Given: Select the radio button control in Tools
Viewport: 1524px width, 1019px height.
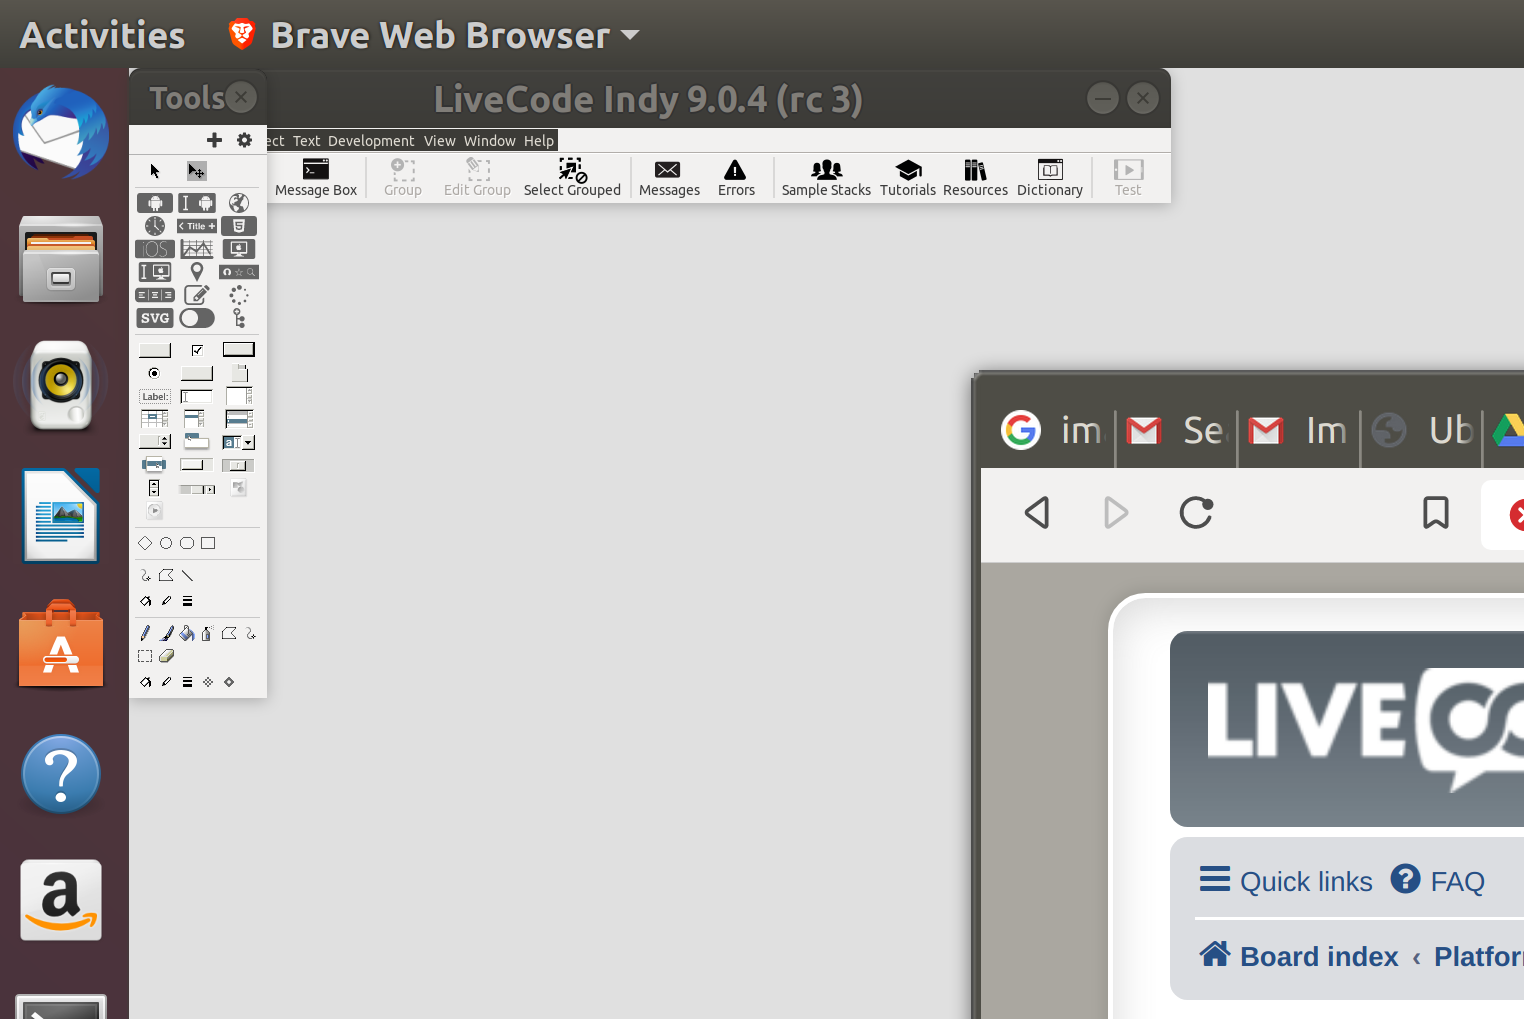Looking at the screenshot, I should [154, 373].
